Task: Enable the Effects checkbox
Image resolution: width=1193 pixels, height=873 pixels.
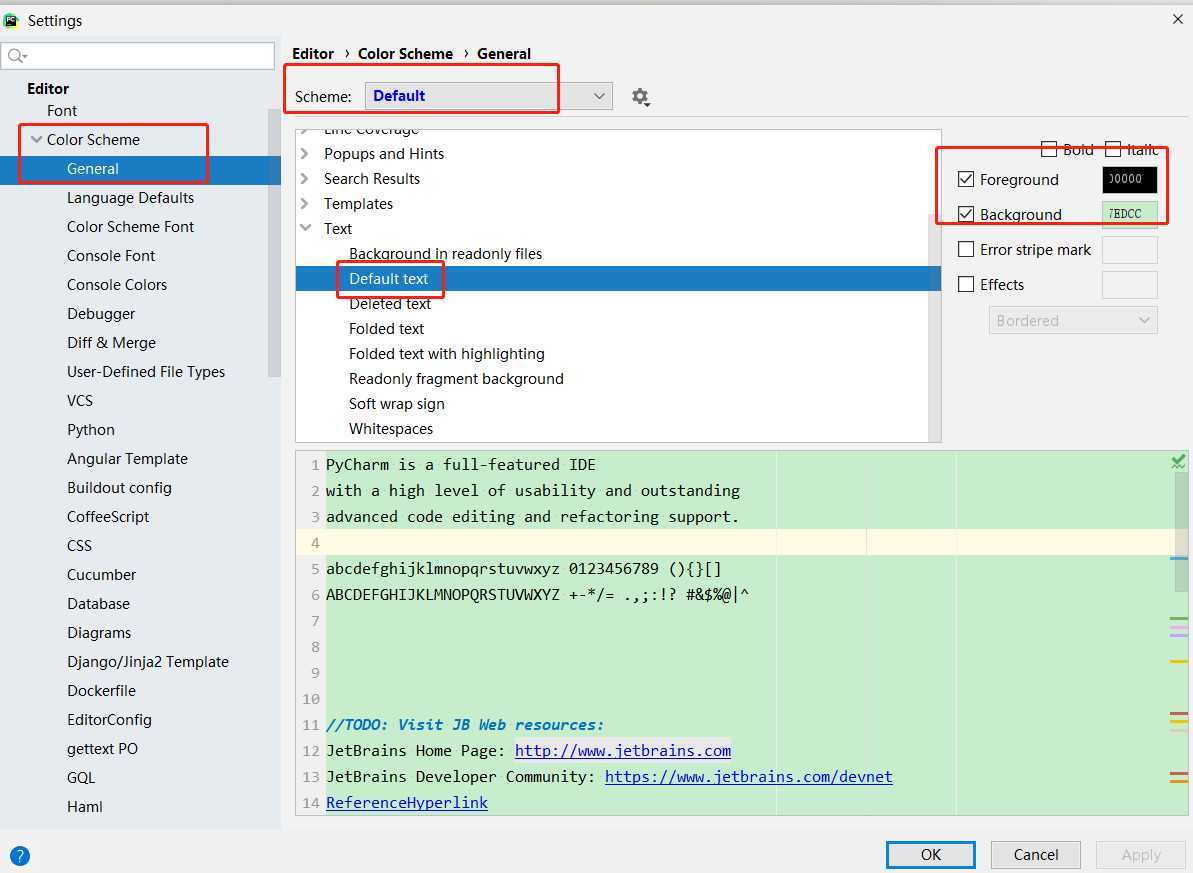Action: pos(966,284)
